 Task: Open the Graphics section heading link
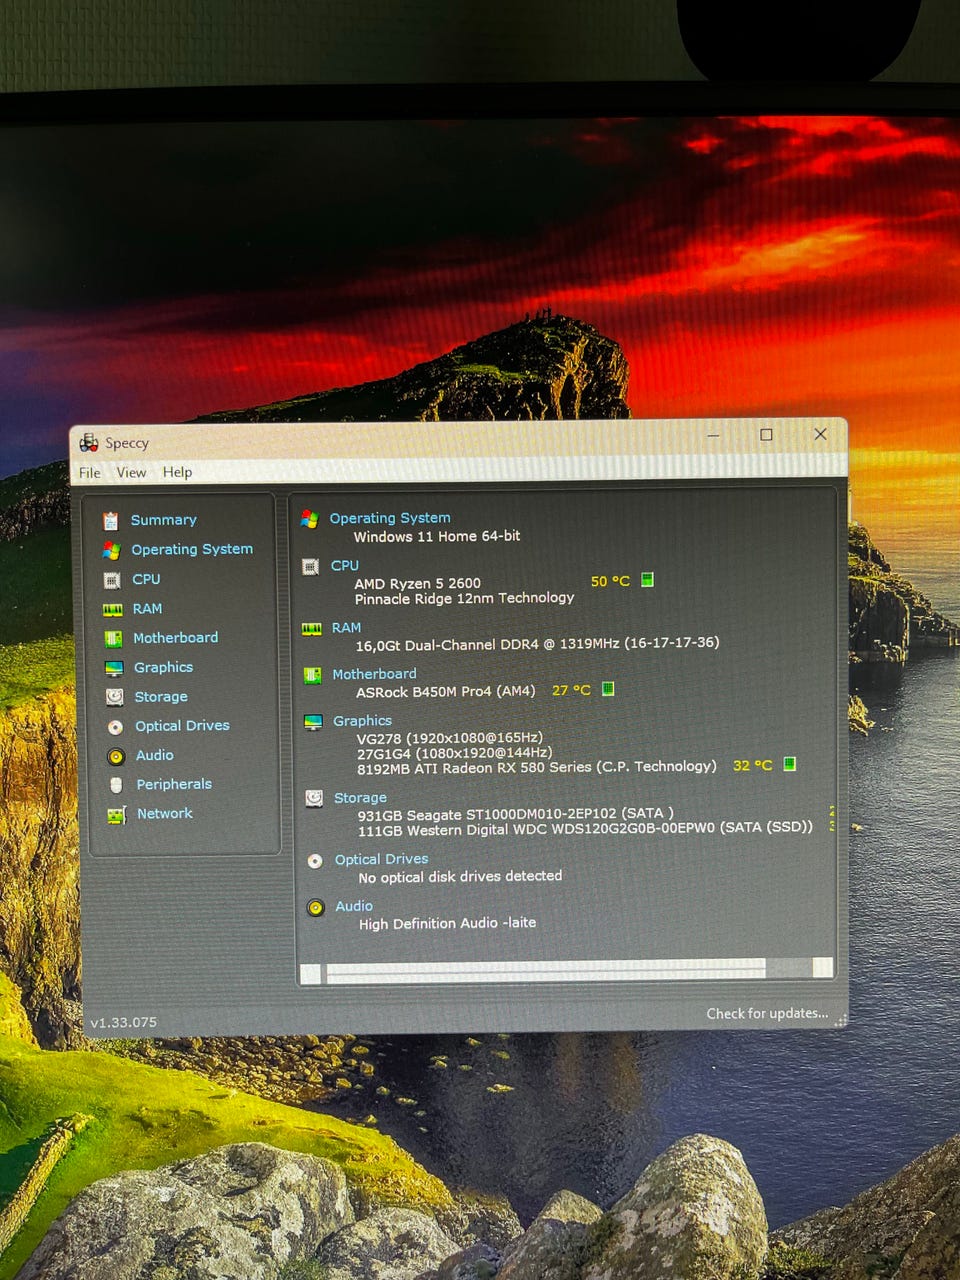pyautogui.click(x=363, y=720)
